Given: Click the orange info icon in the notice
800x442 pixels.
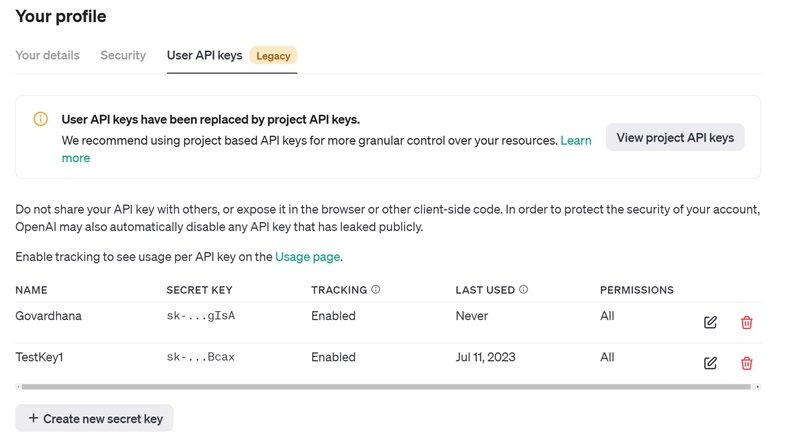Looking at the screenshot, I should pyautogui.click(x=40, y=119).
